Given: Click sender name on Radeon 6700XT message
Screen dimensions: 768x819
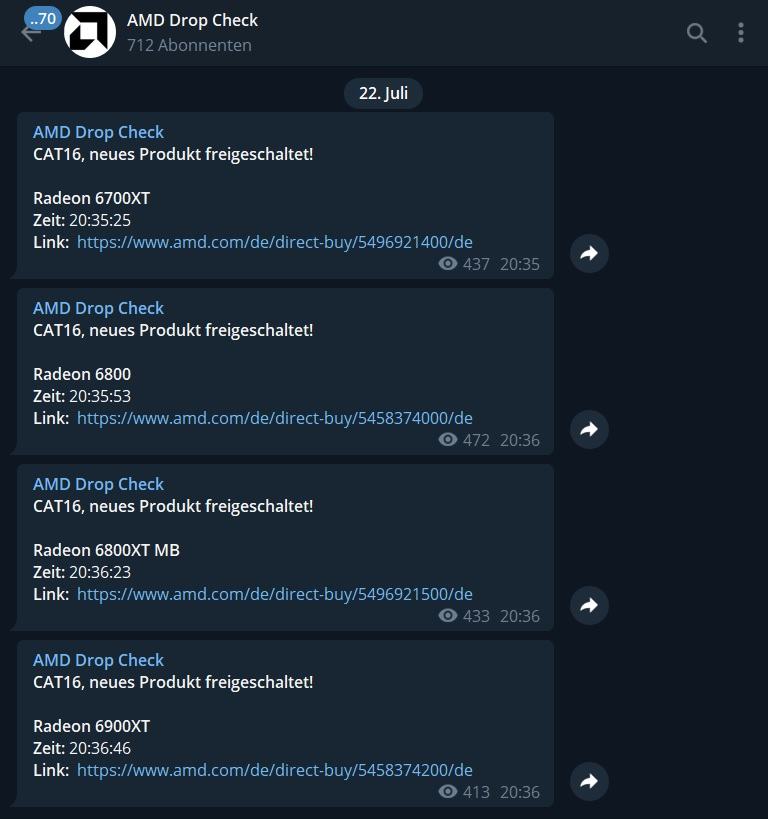Looking at the screenshot, I should point(98,132).
